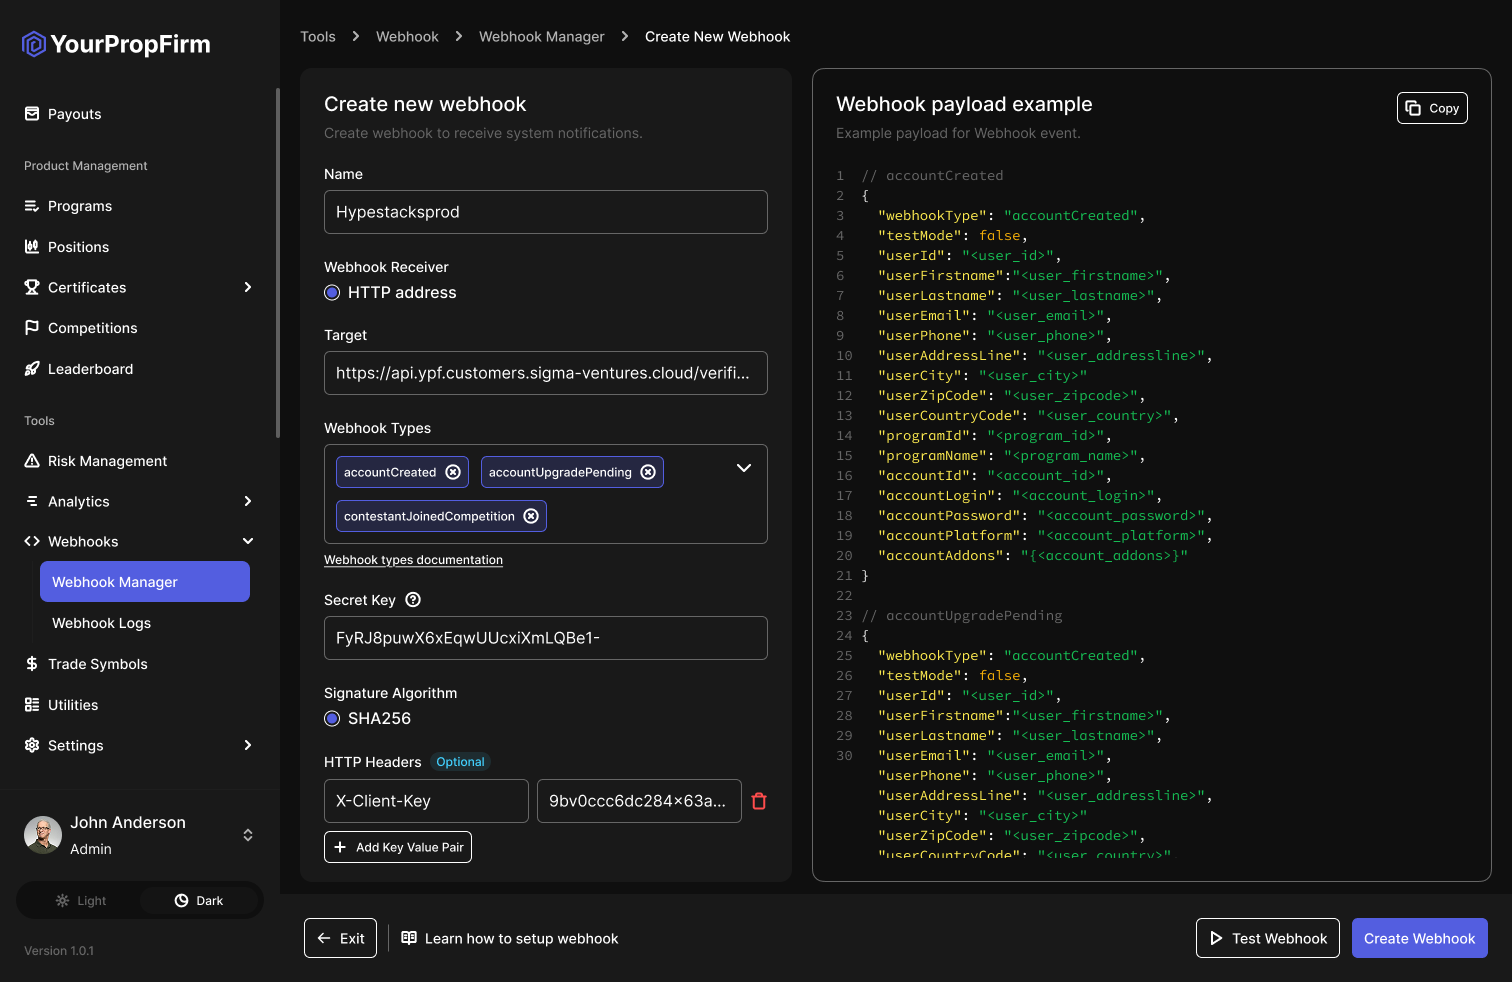Remove the accountUpgradePending tag
Screen dimensions: 1512x982
pos(648,472)
